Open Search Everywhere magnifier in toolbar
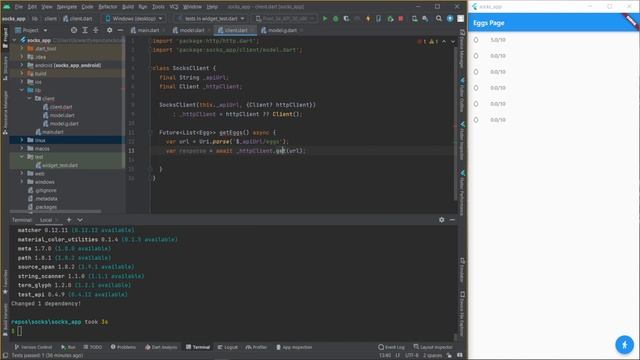This screenshot has width=640, height=360. tap(439, 18)
